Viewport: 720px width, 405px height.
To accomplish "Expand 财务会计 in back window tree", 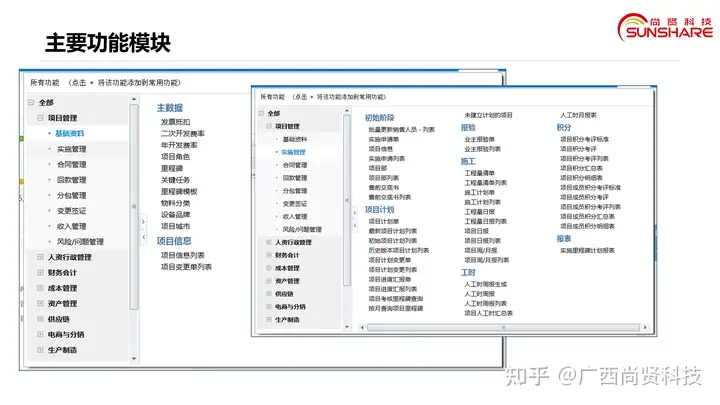I will point(40,273).
